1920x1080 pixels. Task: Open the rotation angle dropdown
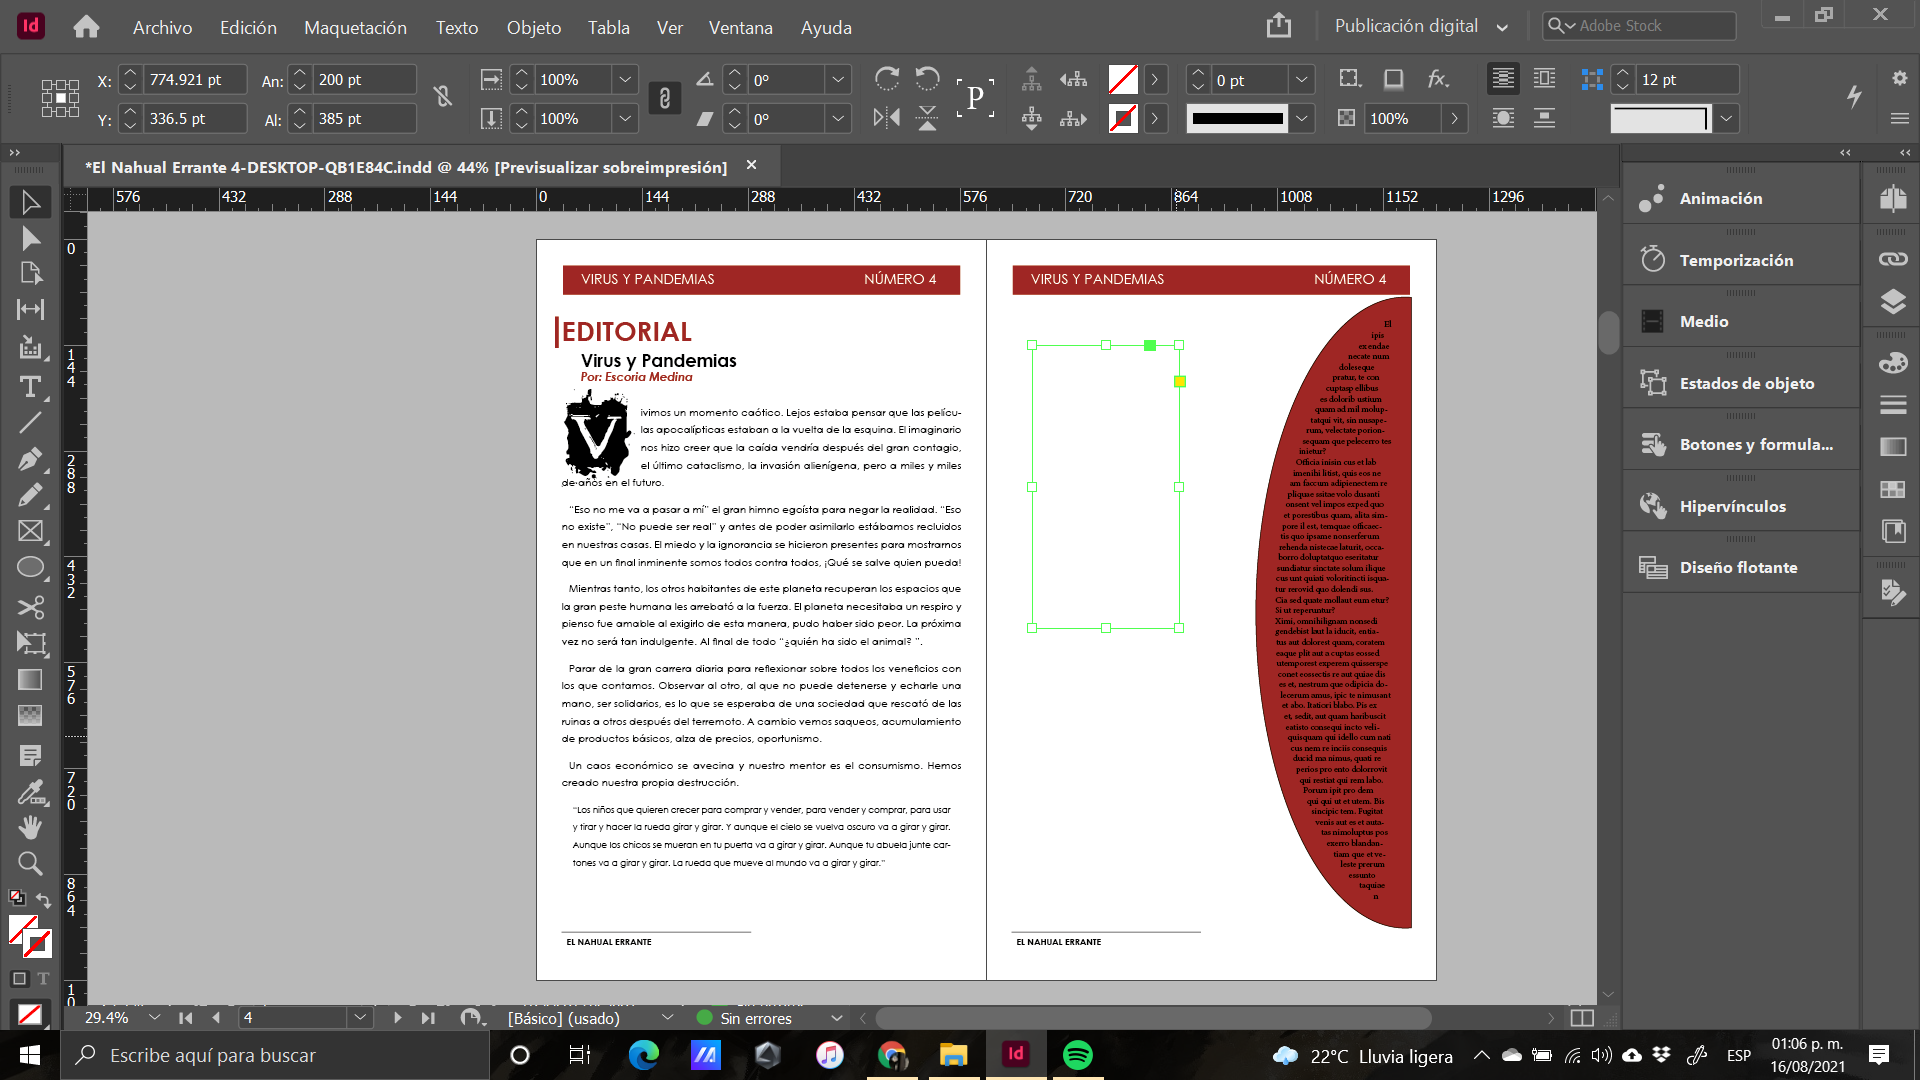click(x=838, y=79)
